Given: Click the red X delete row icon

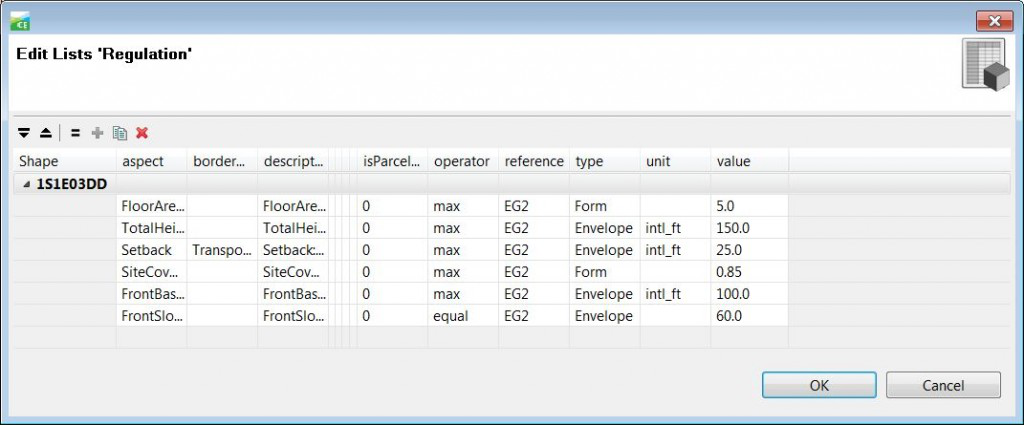Looking at the screenshot, I should point(142,133).
